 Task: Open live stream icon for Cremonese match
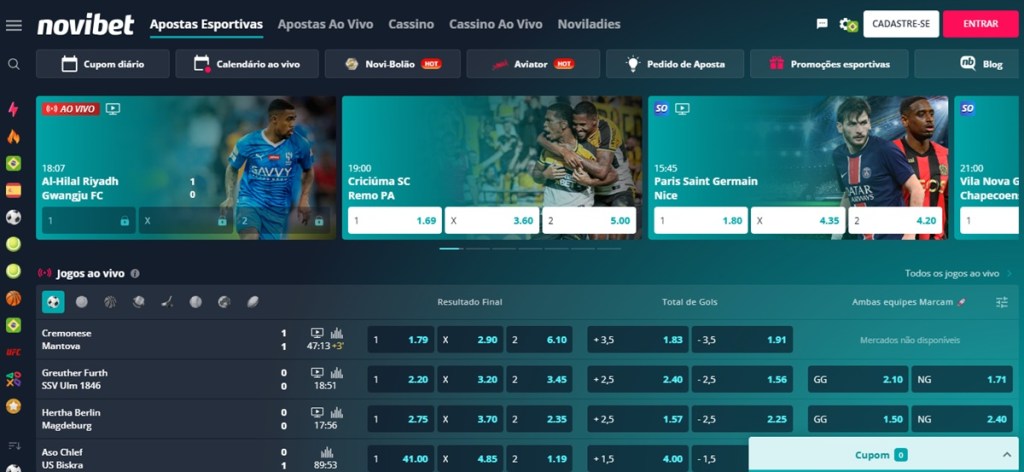point(317,333)
